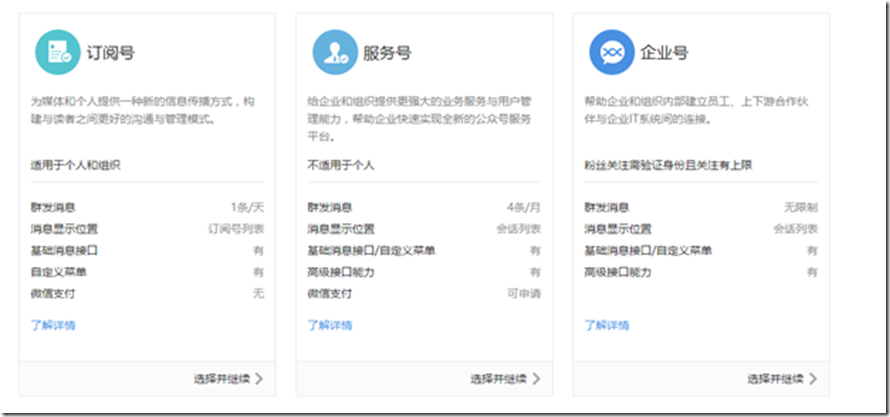The height and width of the screenshot is (417, 890).
Task: Click 消息显示位置 label in 服务号 card
Action: click(341, 229)
